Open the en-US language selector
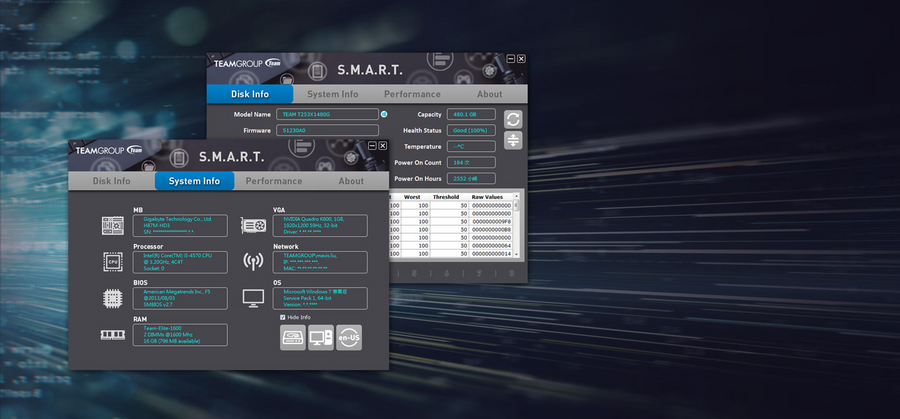 coord(349,337)
